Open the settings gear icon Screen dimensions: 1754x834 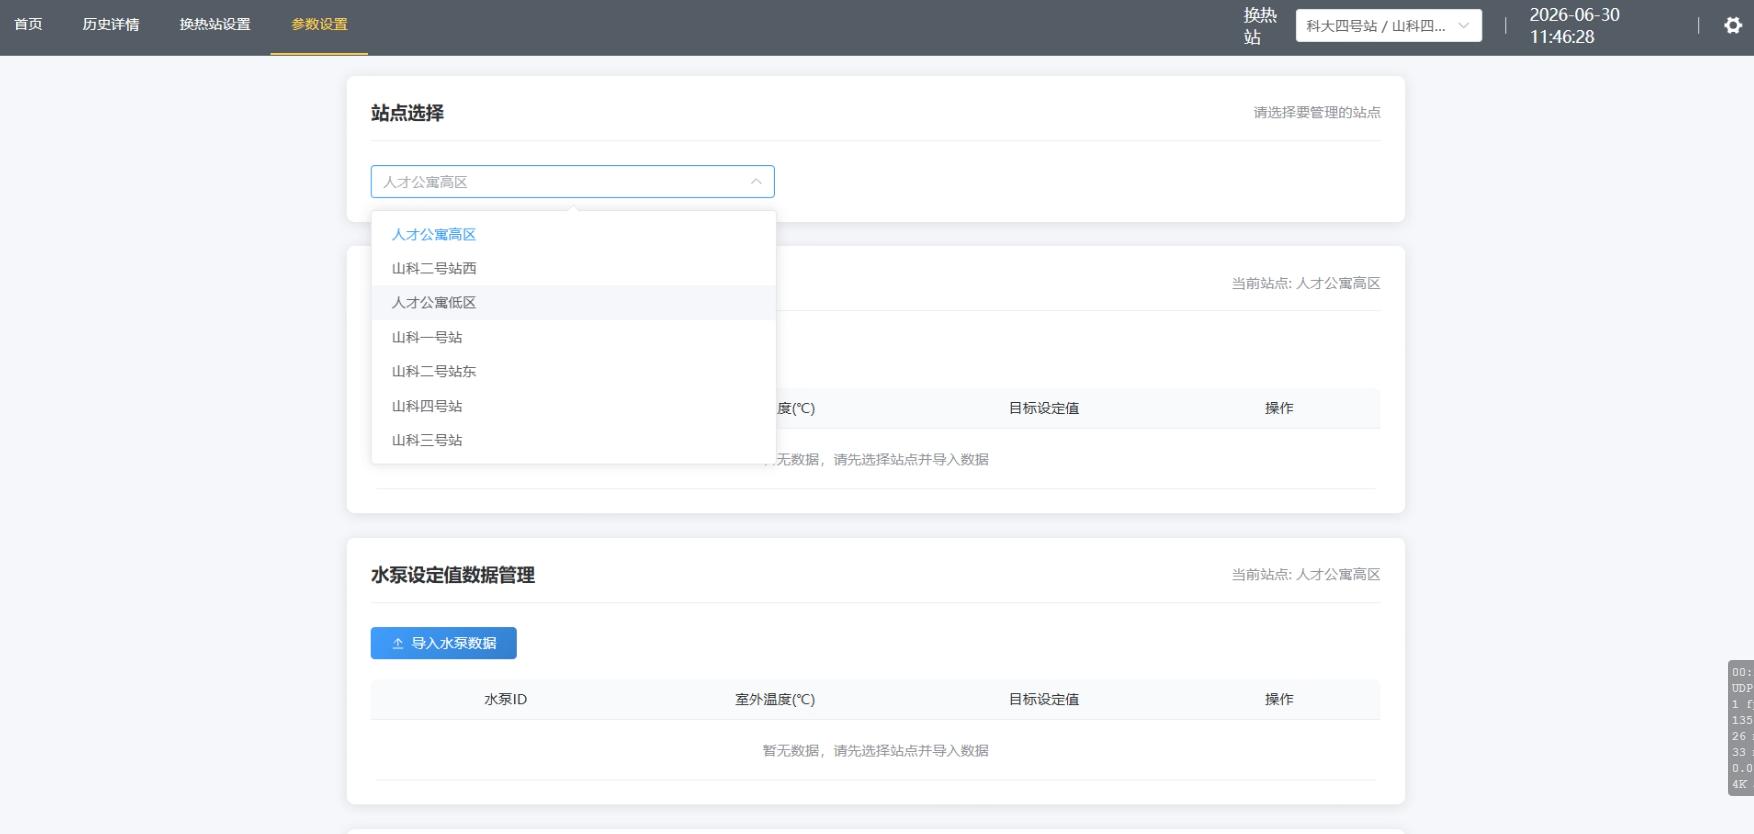[1733, 26]
